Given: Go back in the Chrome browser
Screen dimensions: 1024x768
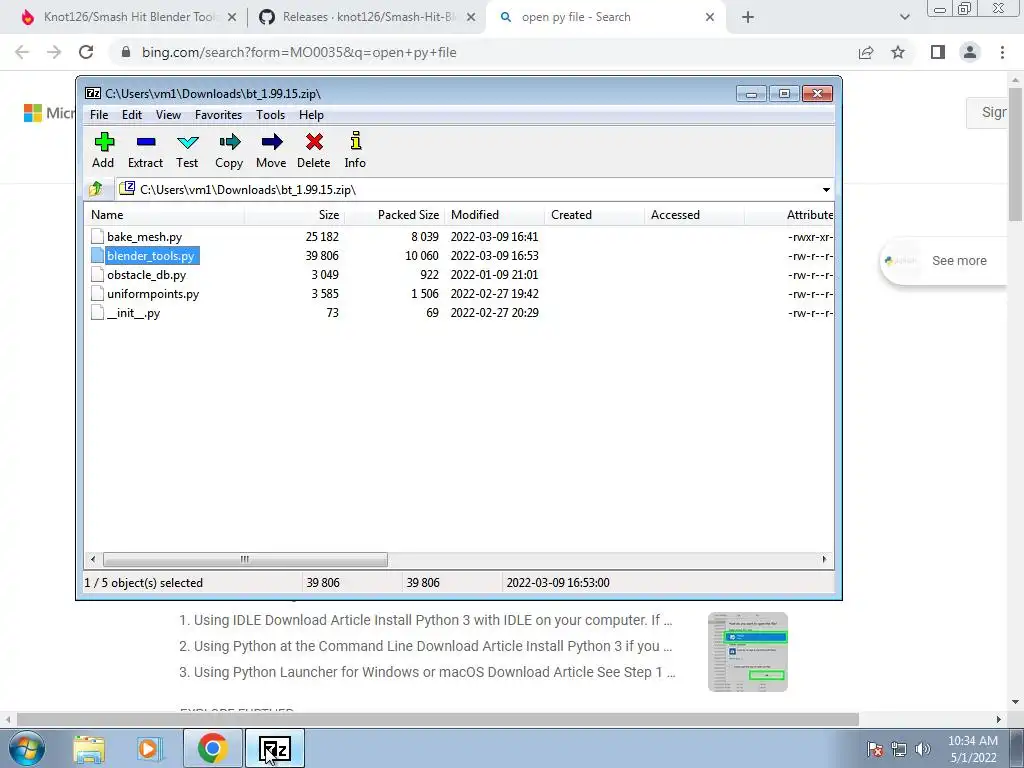Looking at the screenshot, I should [x=22, y=52].
